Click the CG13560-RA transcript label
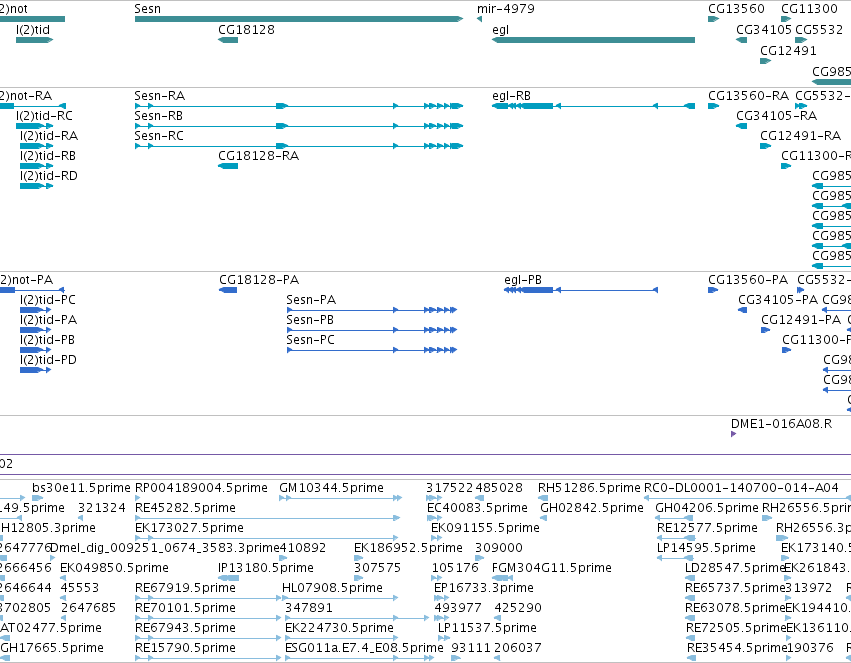Image resolution: width=851 pixels, height=663 pixels. (748, 96)
